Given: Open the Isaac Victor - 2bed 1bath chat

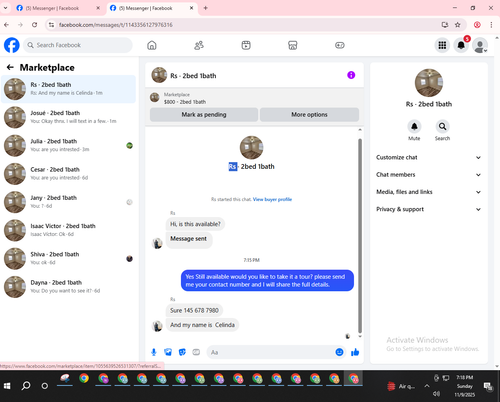Looking at the screenshot, I should click(x=68, y=230).
